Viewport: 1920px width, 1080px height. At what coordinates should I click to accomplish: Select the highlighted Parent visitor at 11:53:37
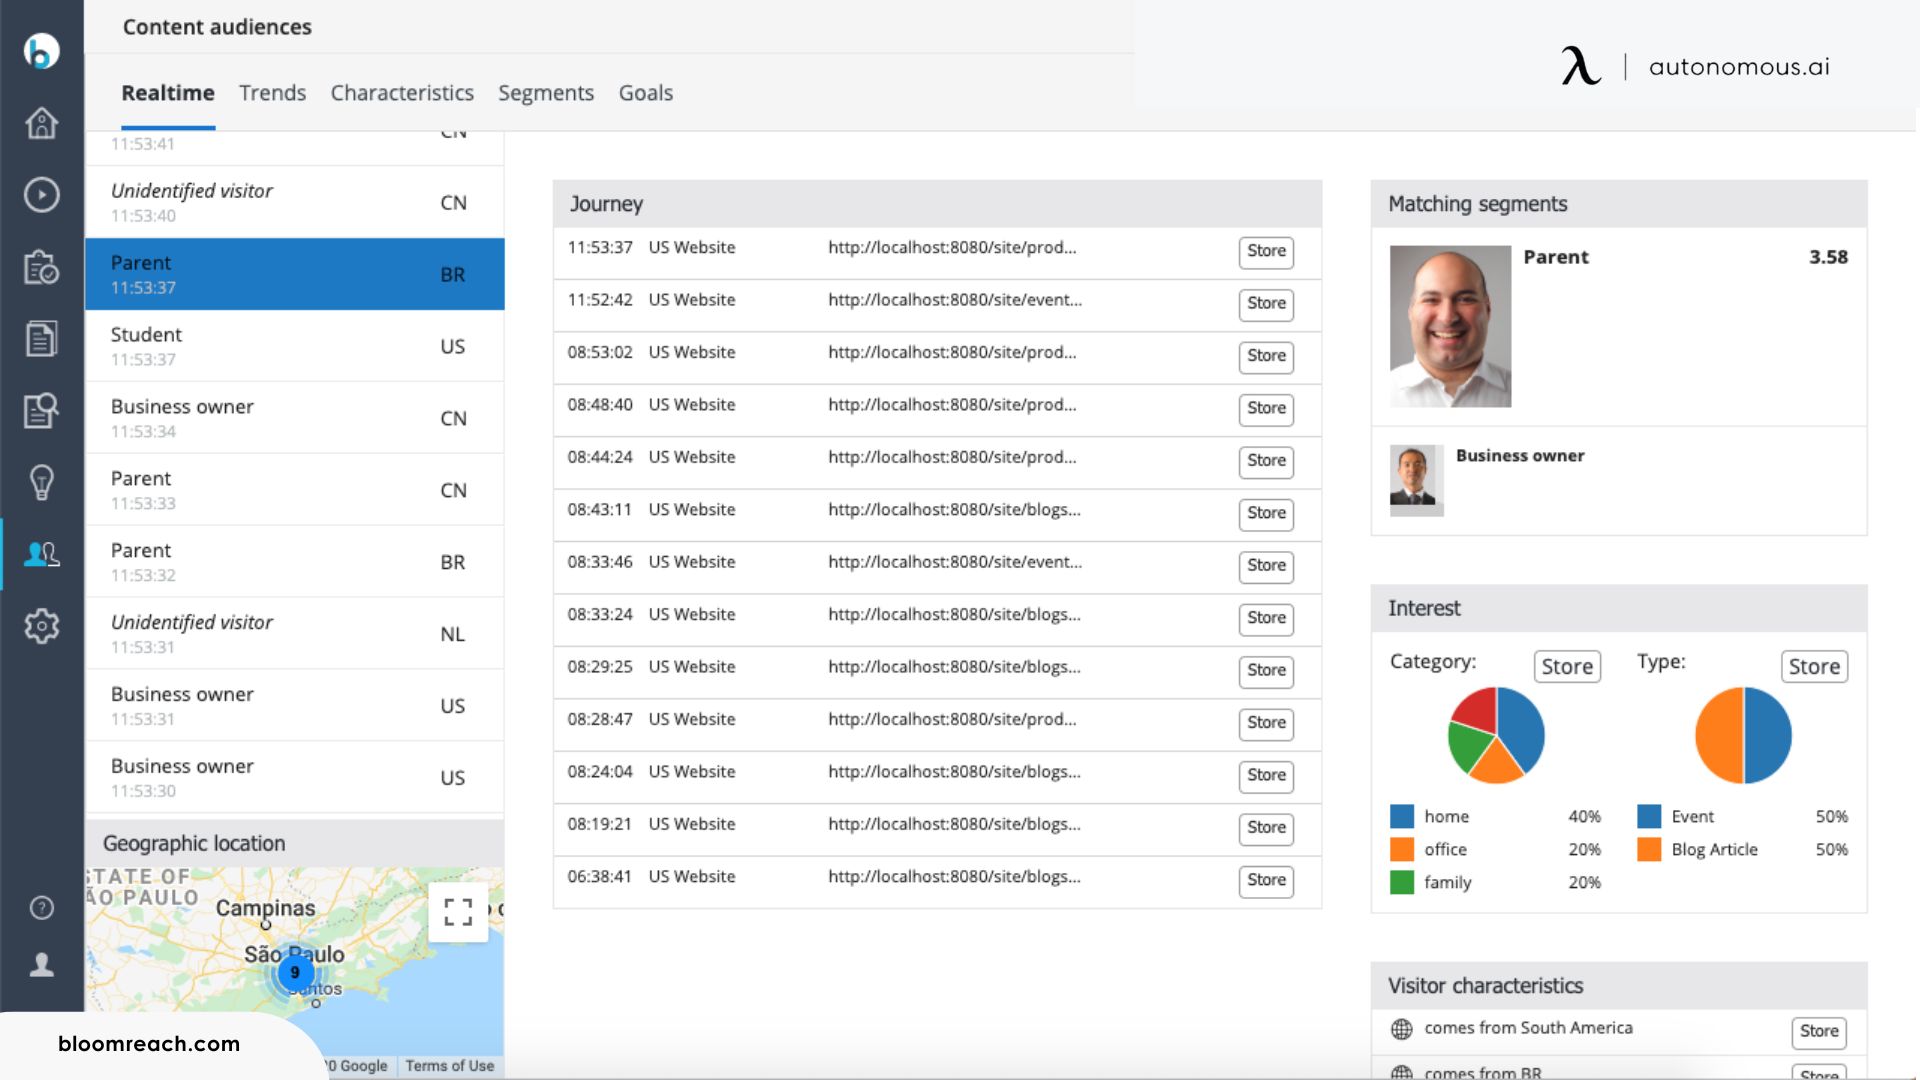tap(295, 274)
